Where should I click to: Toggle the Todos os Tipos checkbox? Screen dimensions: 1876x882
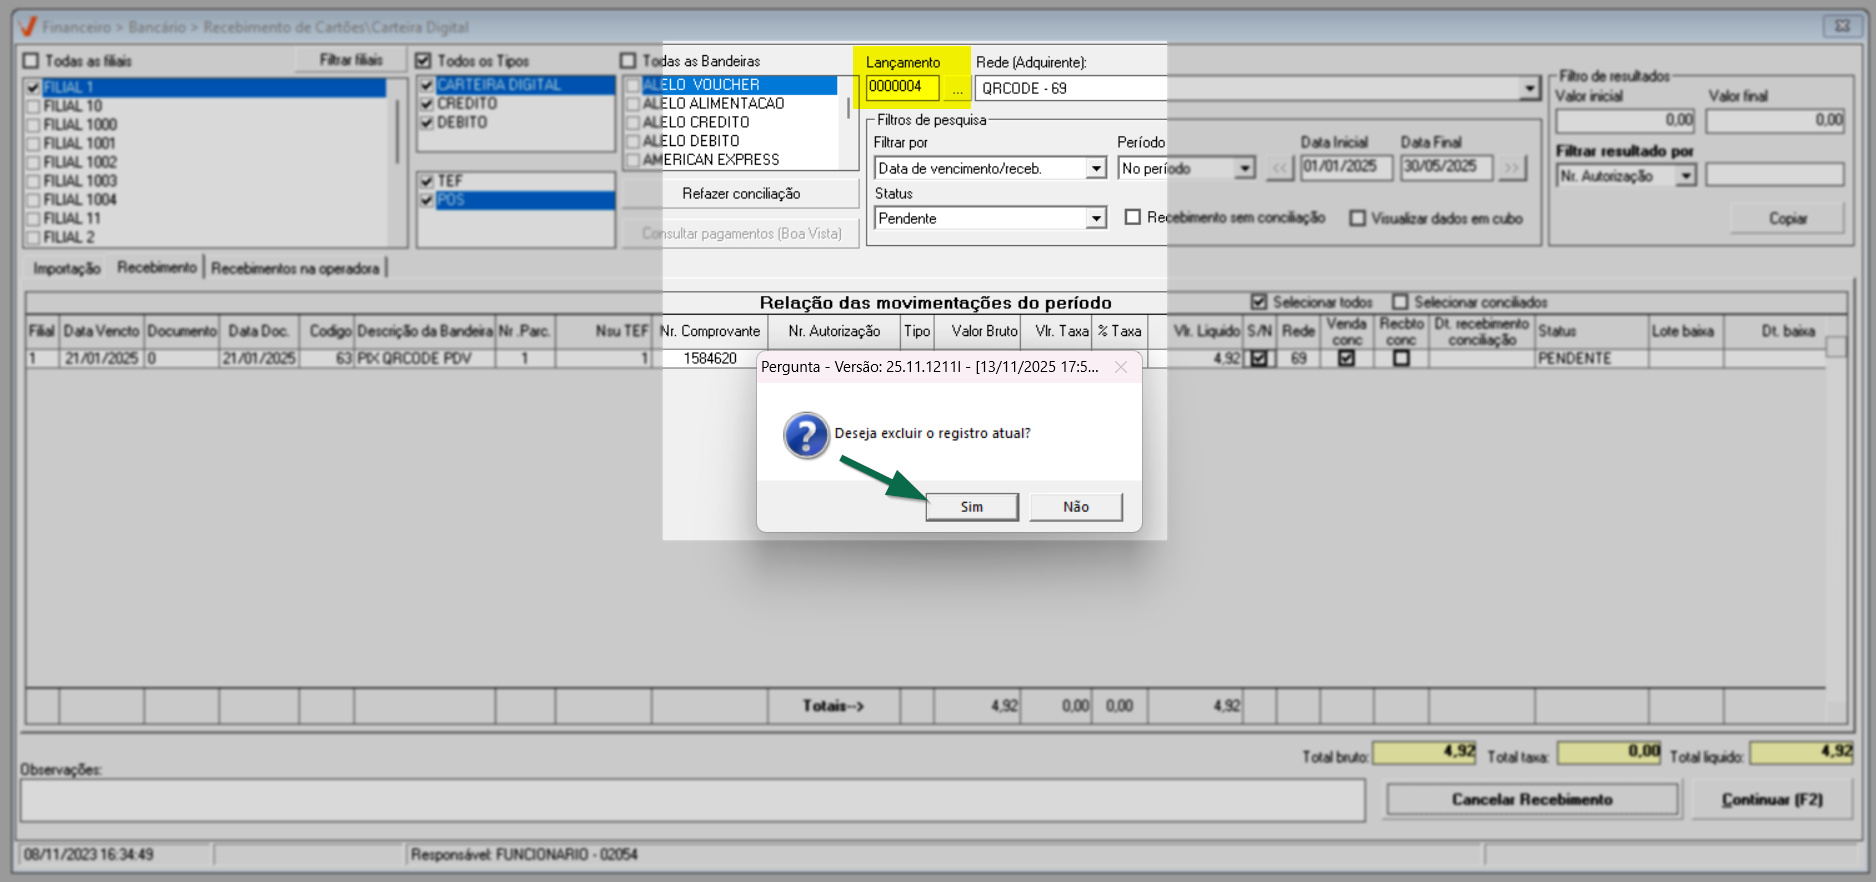pos(423,61)
